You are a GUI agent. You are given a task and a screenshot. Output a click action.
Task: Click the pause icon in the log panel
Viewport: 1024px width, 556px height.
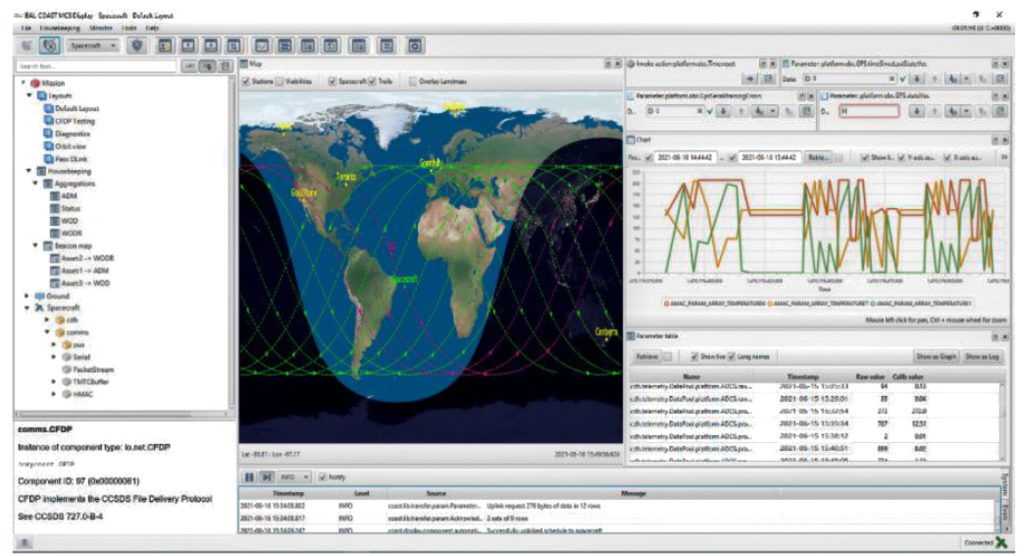(x=249, y=477)
